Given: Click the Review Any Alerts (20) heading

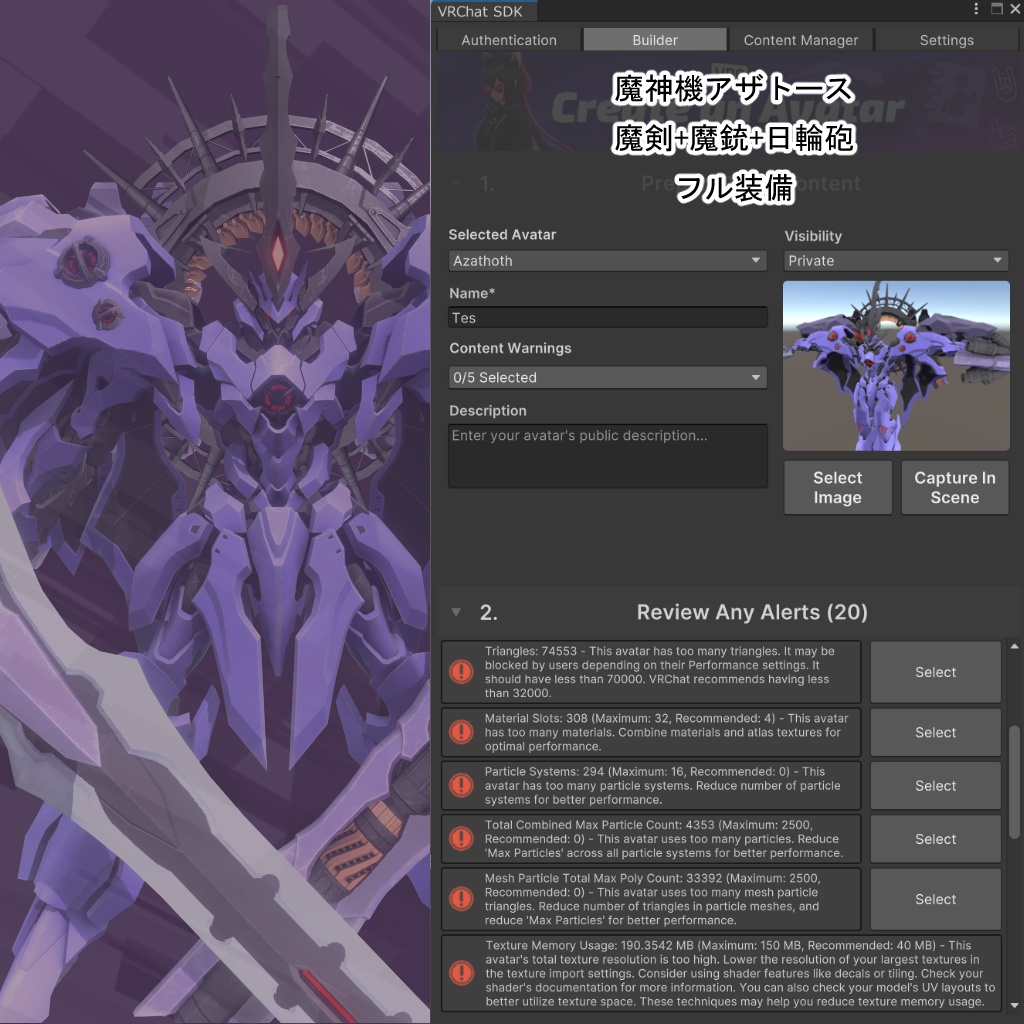Looking at the screenshot, I should point(752,612).
